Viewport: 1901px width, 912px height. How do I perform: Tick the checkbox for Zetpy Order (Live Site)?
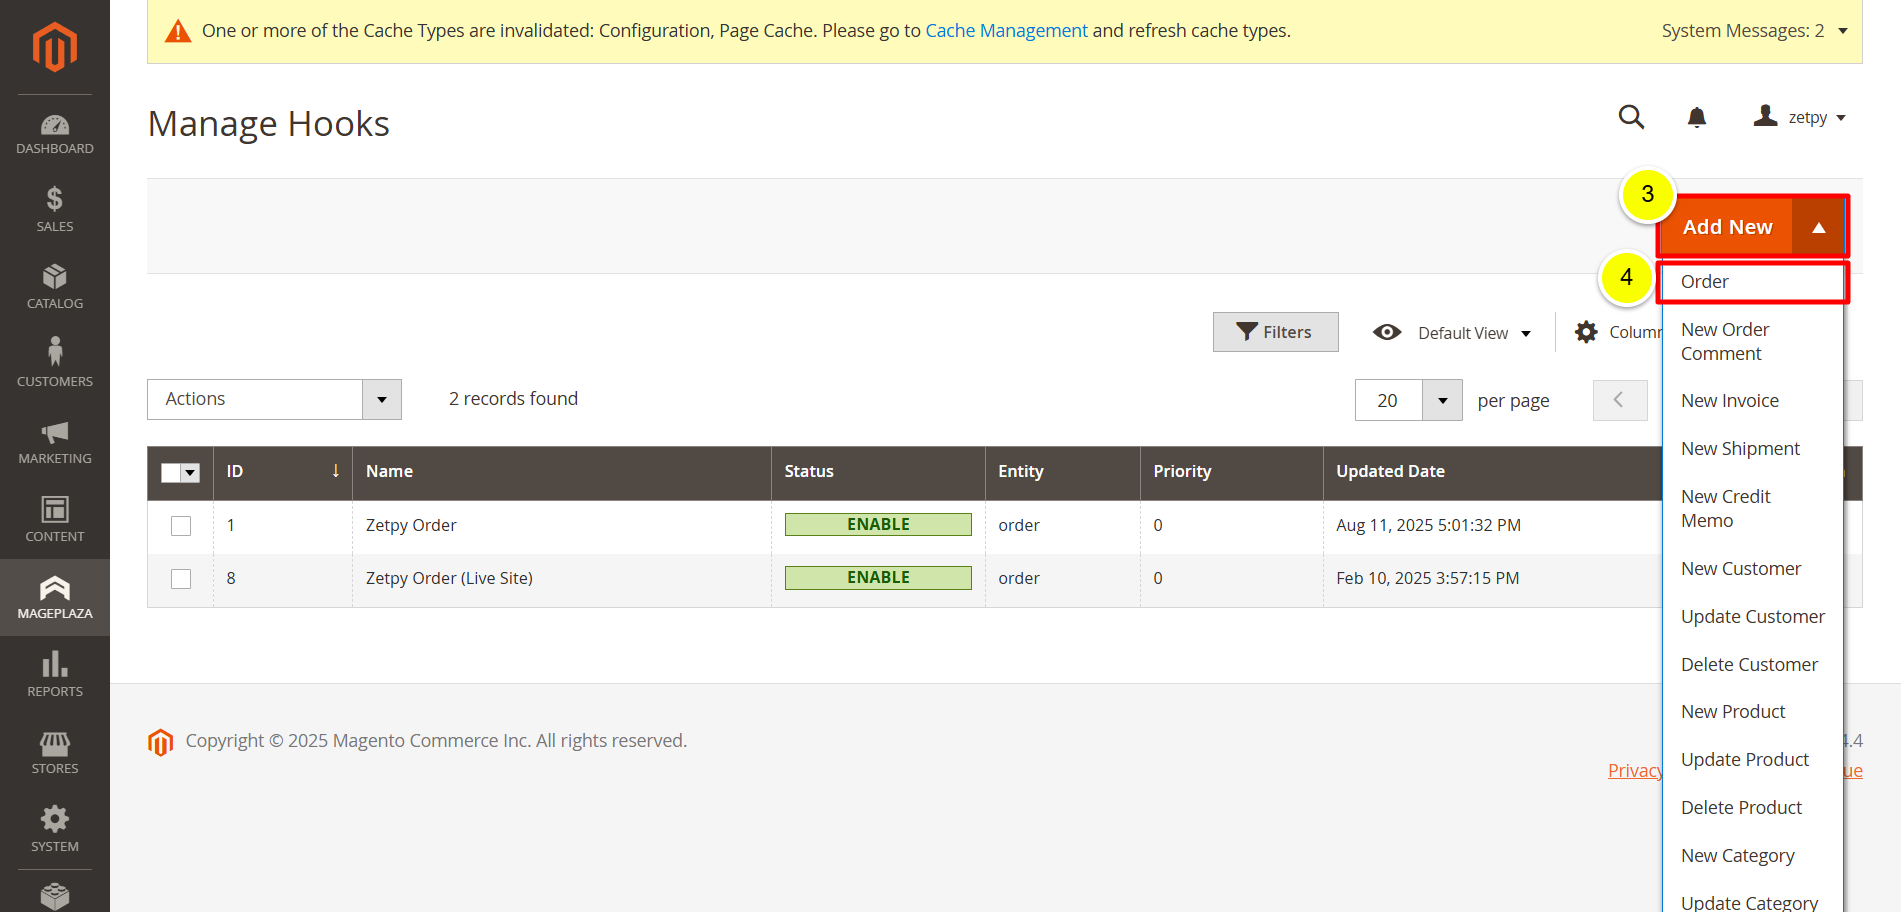coord(181,579)
